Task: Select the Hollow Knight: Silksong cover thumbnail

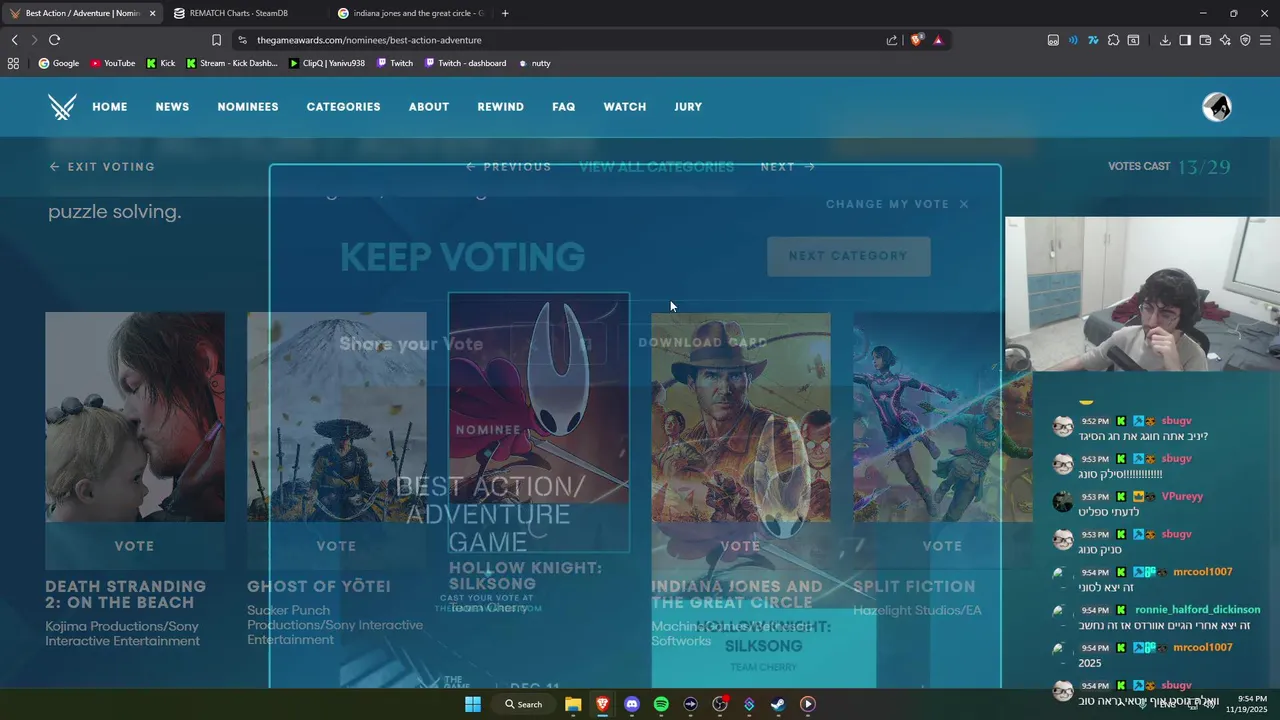Action: pyautogui.click(x=539, y=400)
